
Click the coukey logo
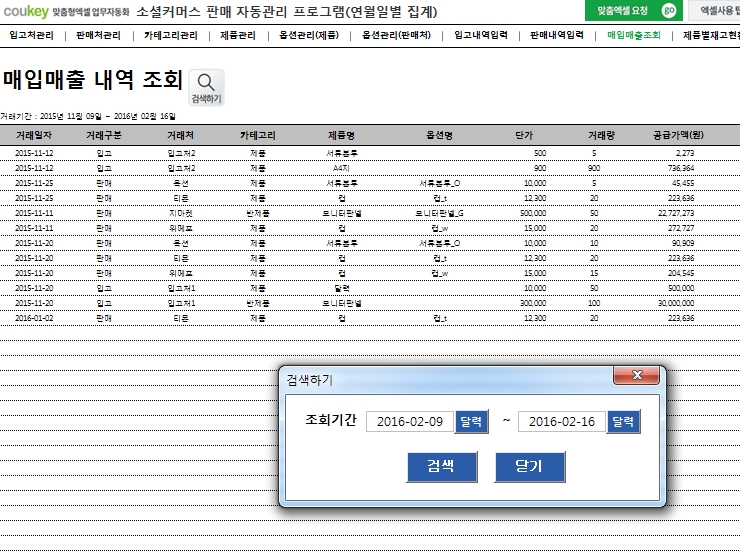point(25,11)
